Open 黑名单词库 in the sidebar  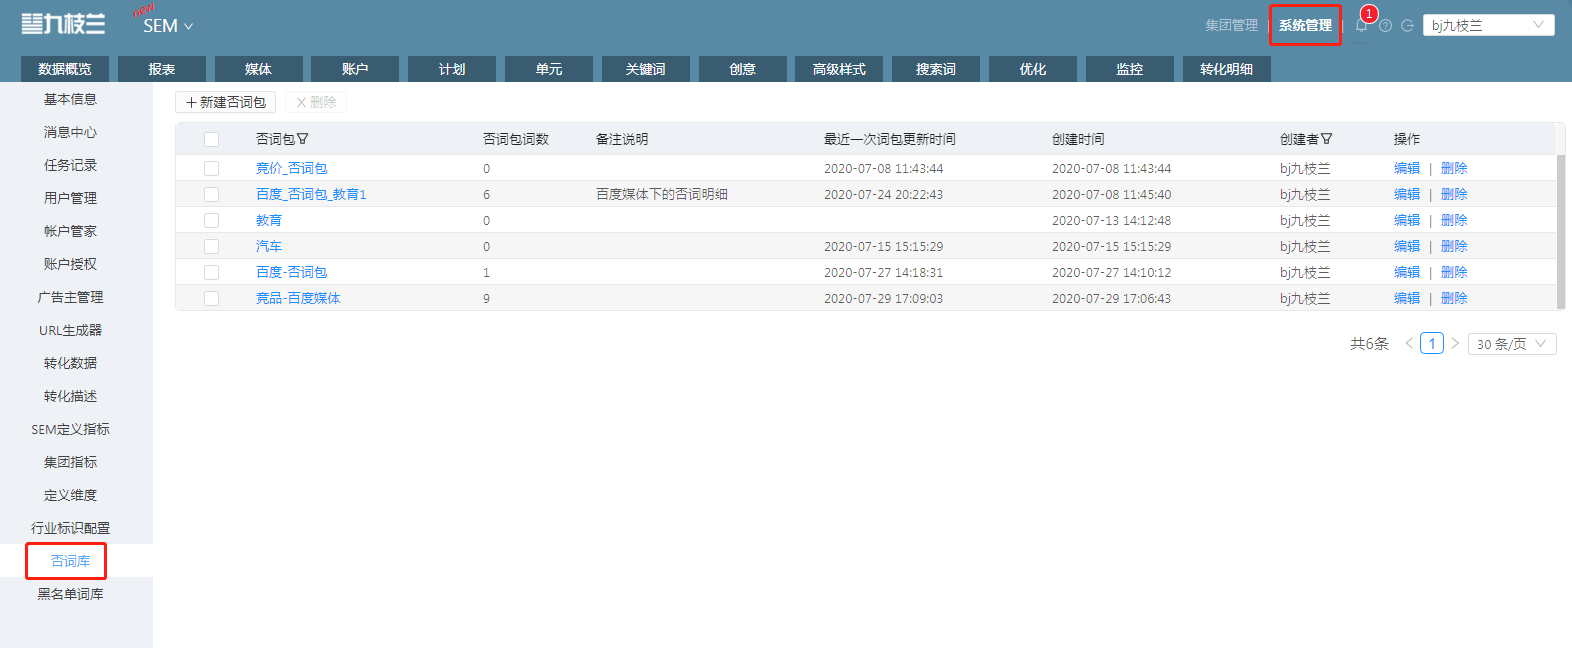(x=70, y=594)
